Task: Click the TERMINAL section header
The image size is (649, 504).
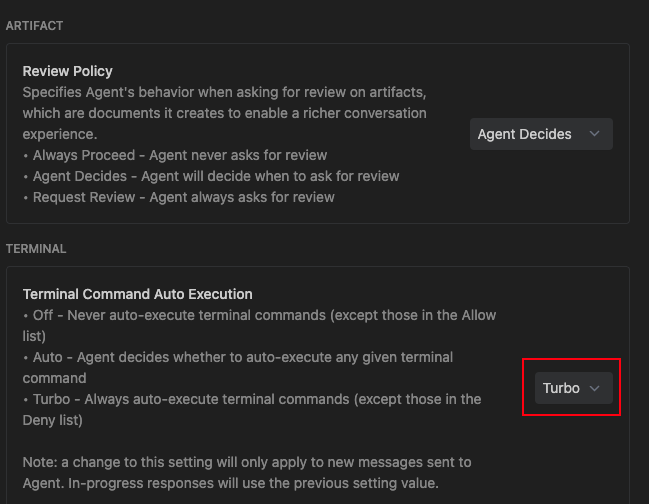Action: (x=36, y=248)
